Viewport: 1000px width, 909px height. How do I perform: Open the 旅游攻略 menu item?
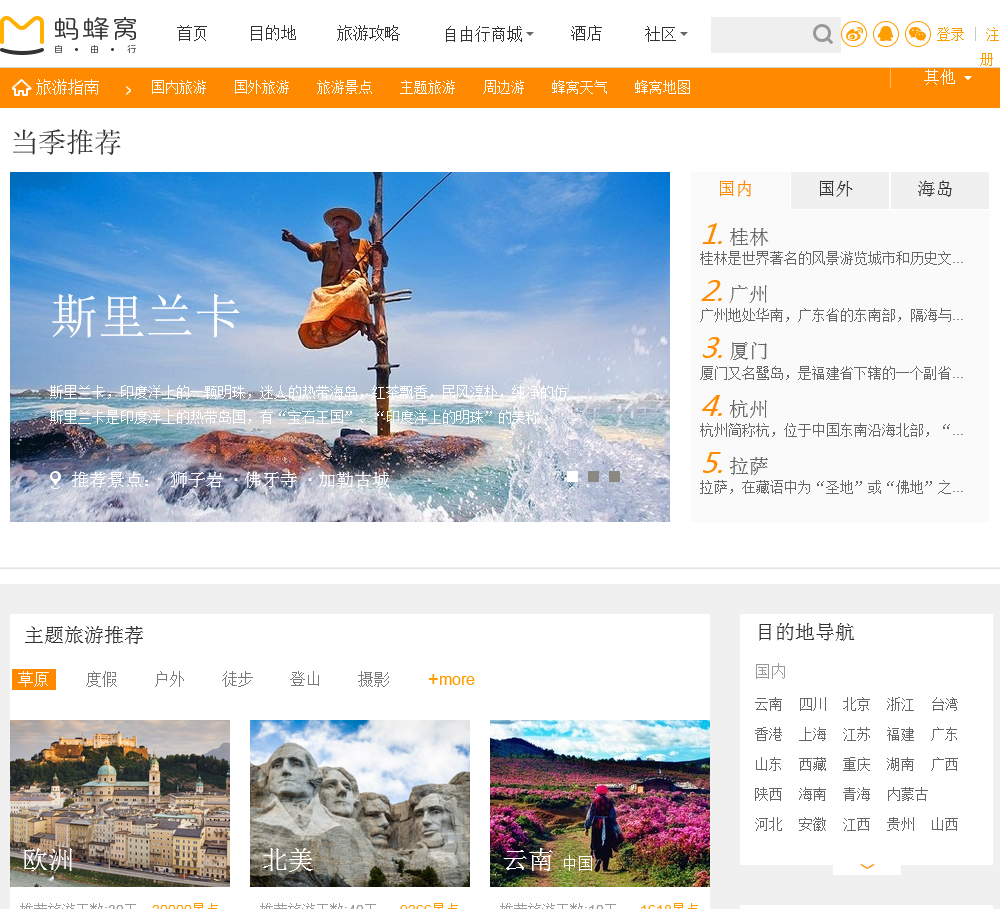tap(368, 33)
